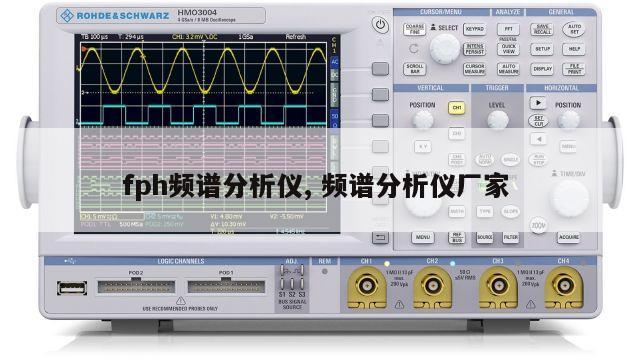This screenshot has height=360, width=640.
Task: Click the cyan square waveform trace
Action: pos(203,115)
